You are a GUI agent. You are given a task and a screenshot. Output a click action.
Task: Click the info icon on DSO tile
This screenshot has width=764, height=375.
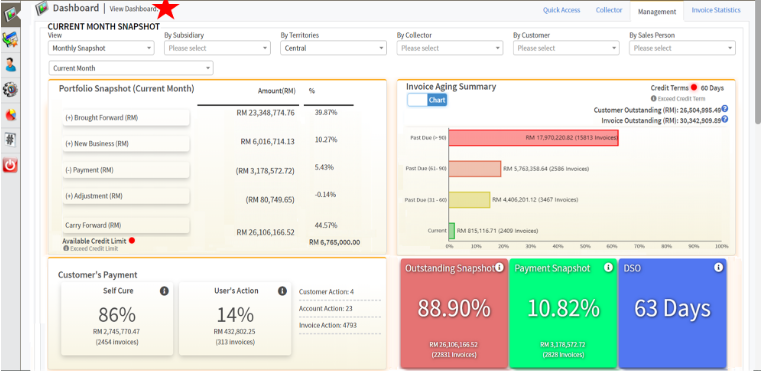(719, 267)
